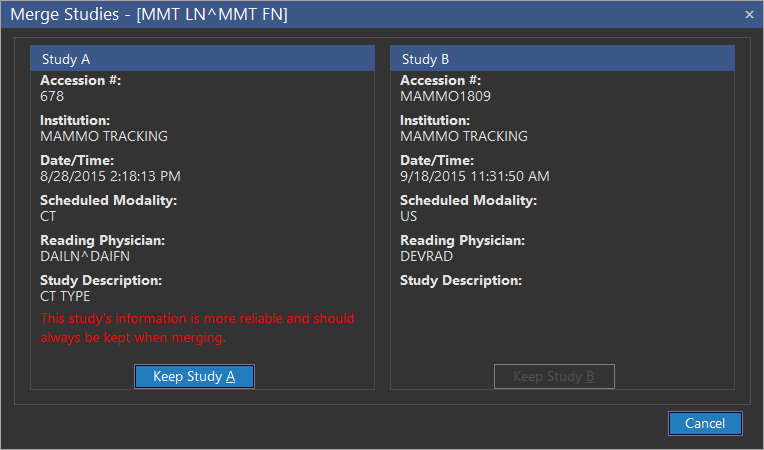Click reading physician DAILN^DAIFN
The image size is (764, 450).
tap(85, 256)
